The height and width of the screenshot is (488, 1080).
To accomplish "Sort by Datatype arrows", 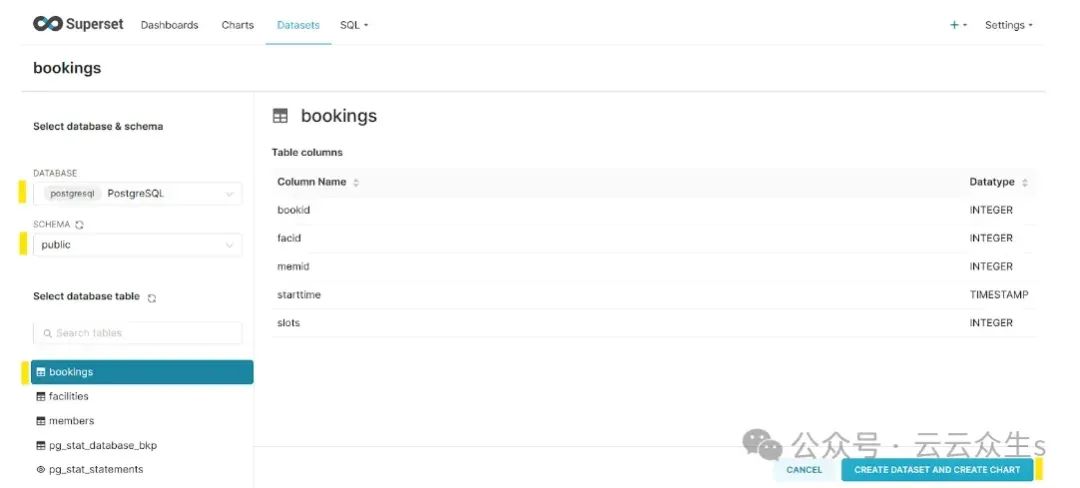I will pos(1024,183).
